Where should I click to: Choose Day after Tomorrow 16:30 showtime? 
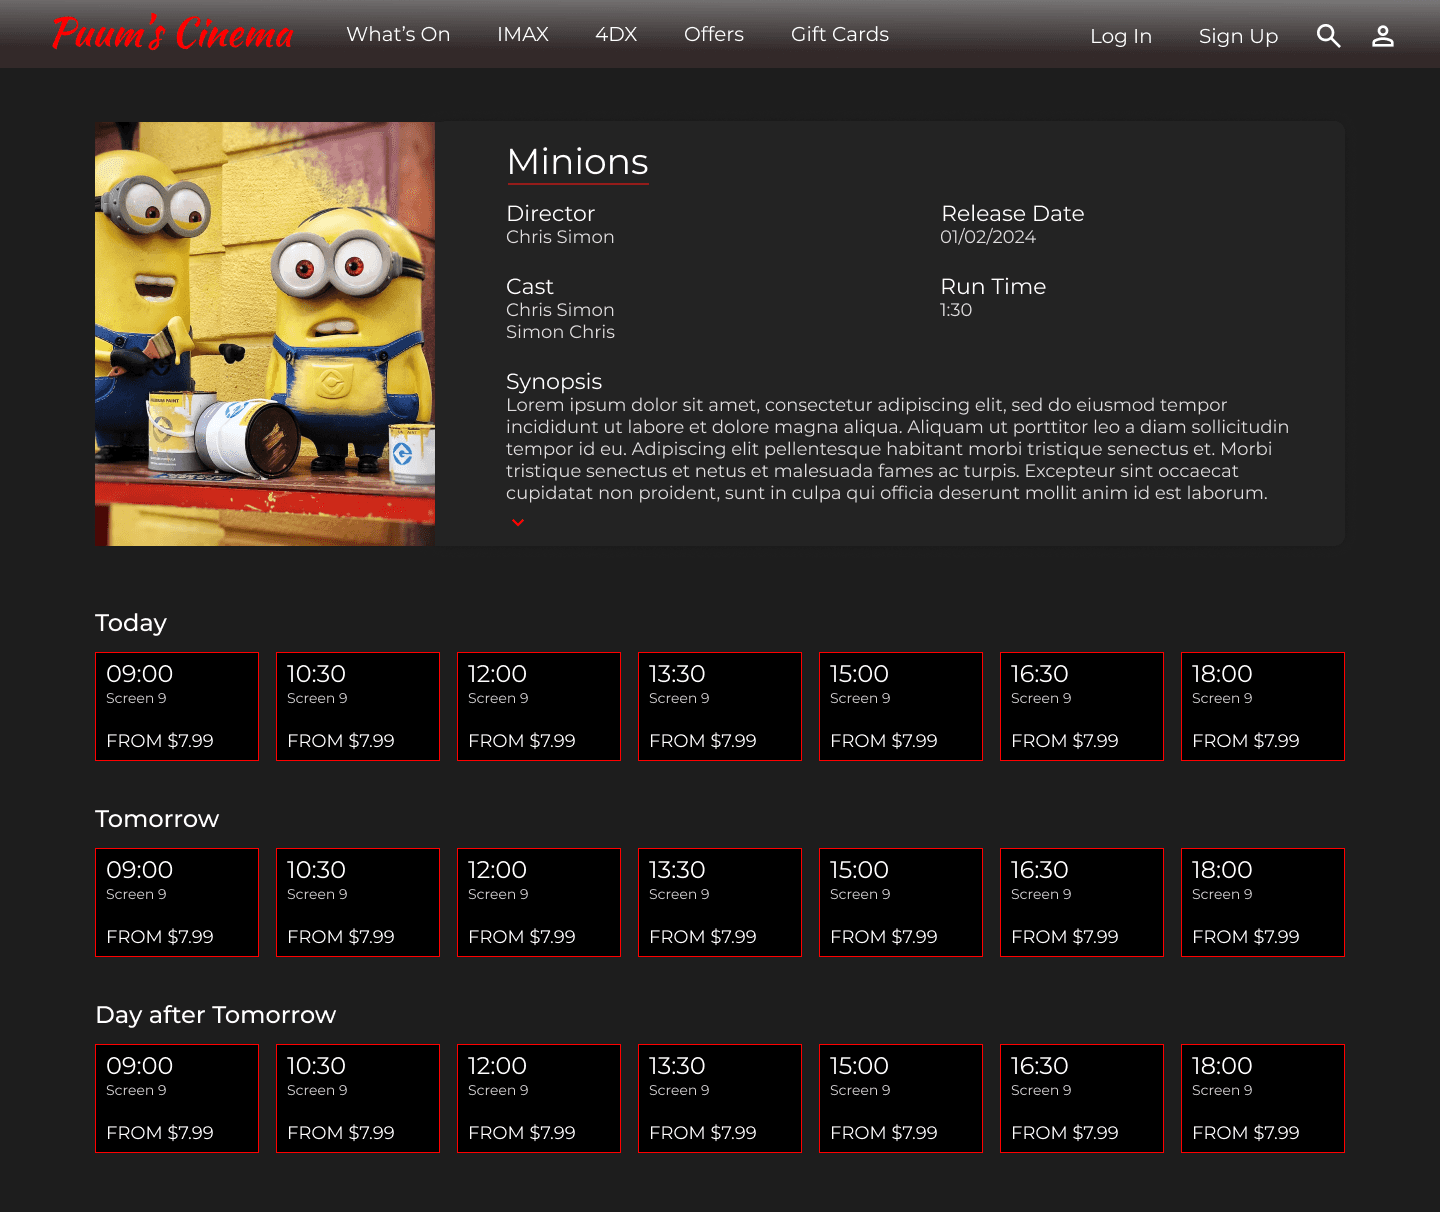point(1082,1099)
